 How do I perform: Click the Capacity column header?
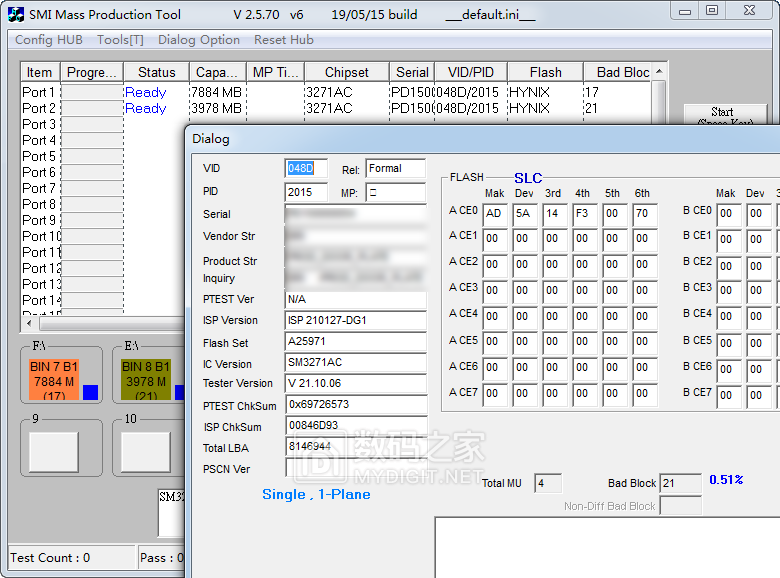[x=217, y=72]
